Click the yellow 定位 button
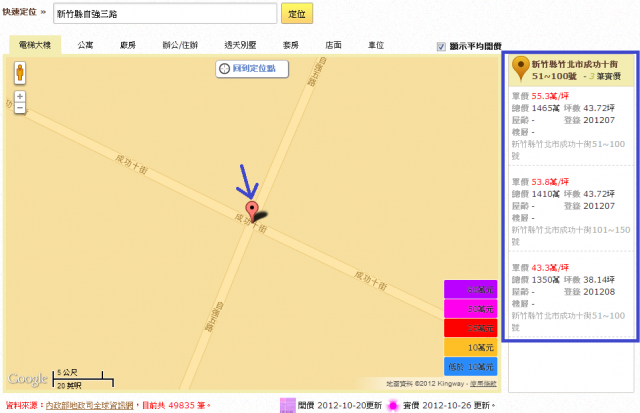 [297, 13]
